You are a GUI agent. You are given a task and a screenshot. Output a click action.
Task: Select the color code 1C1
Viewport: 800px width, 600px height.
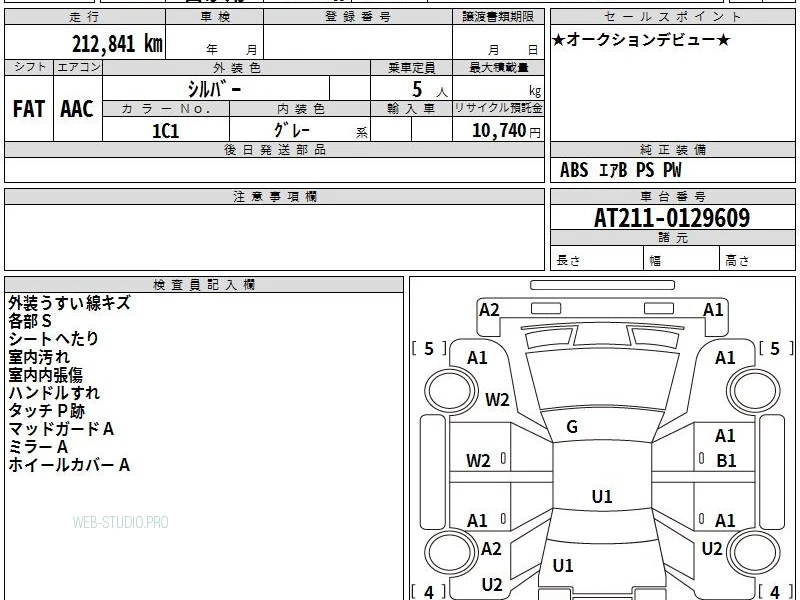point(166,131)
